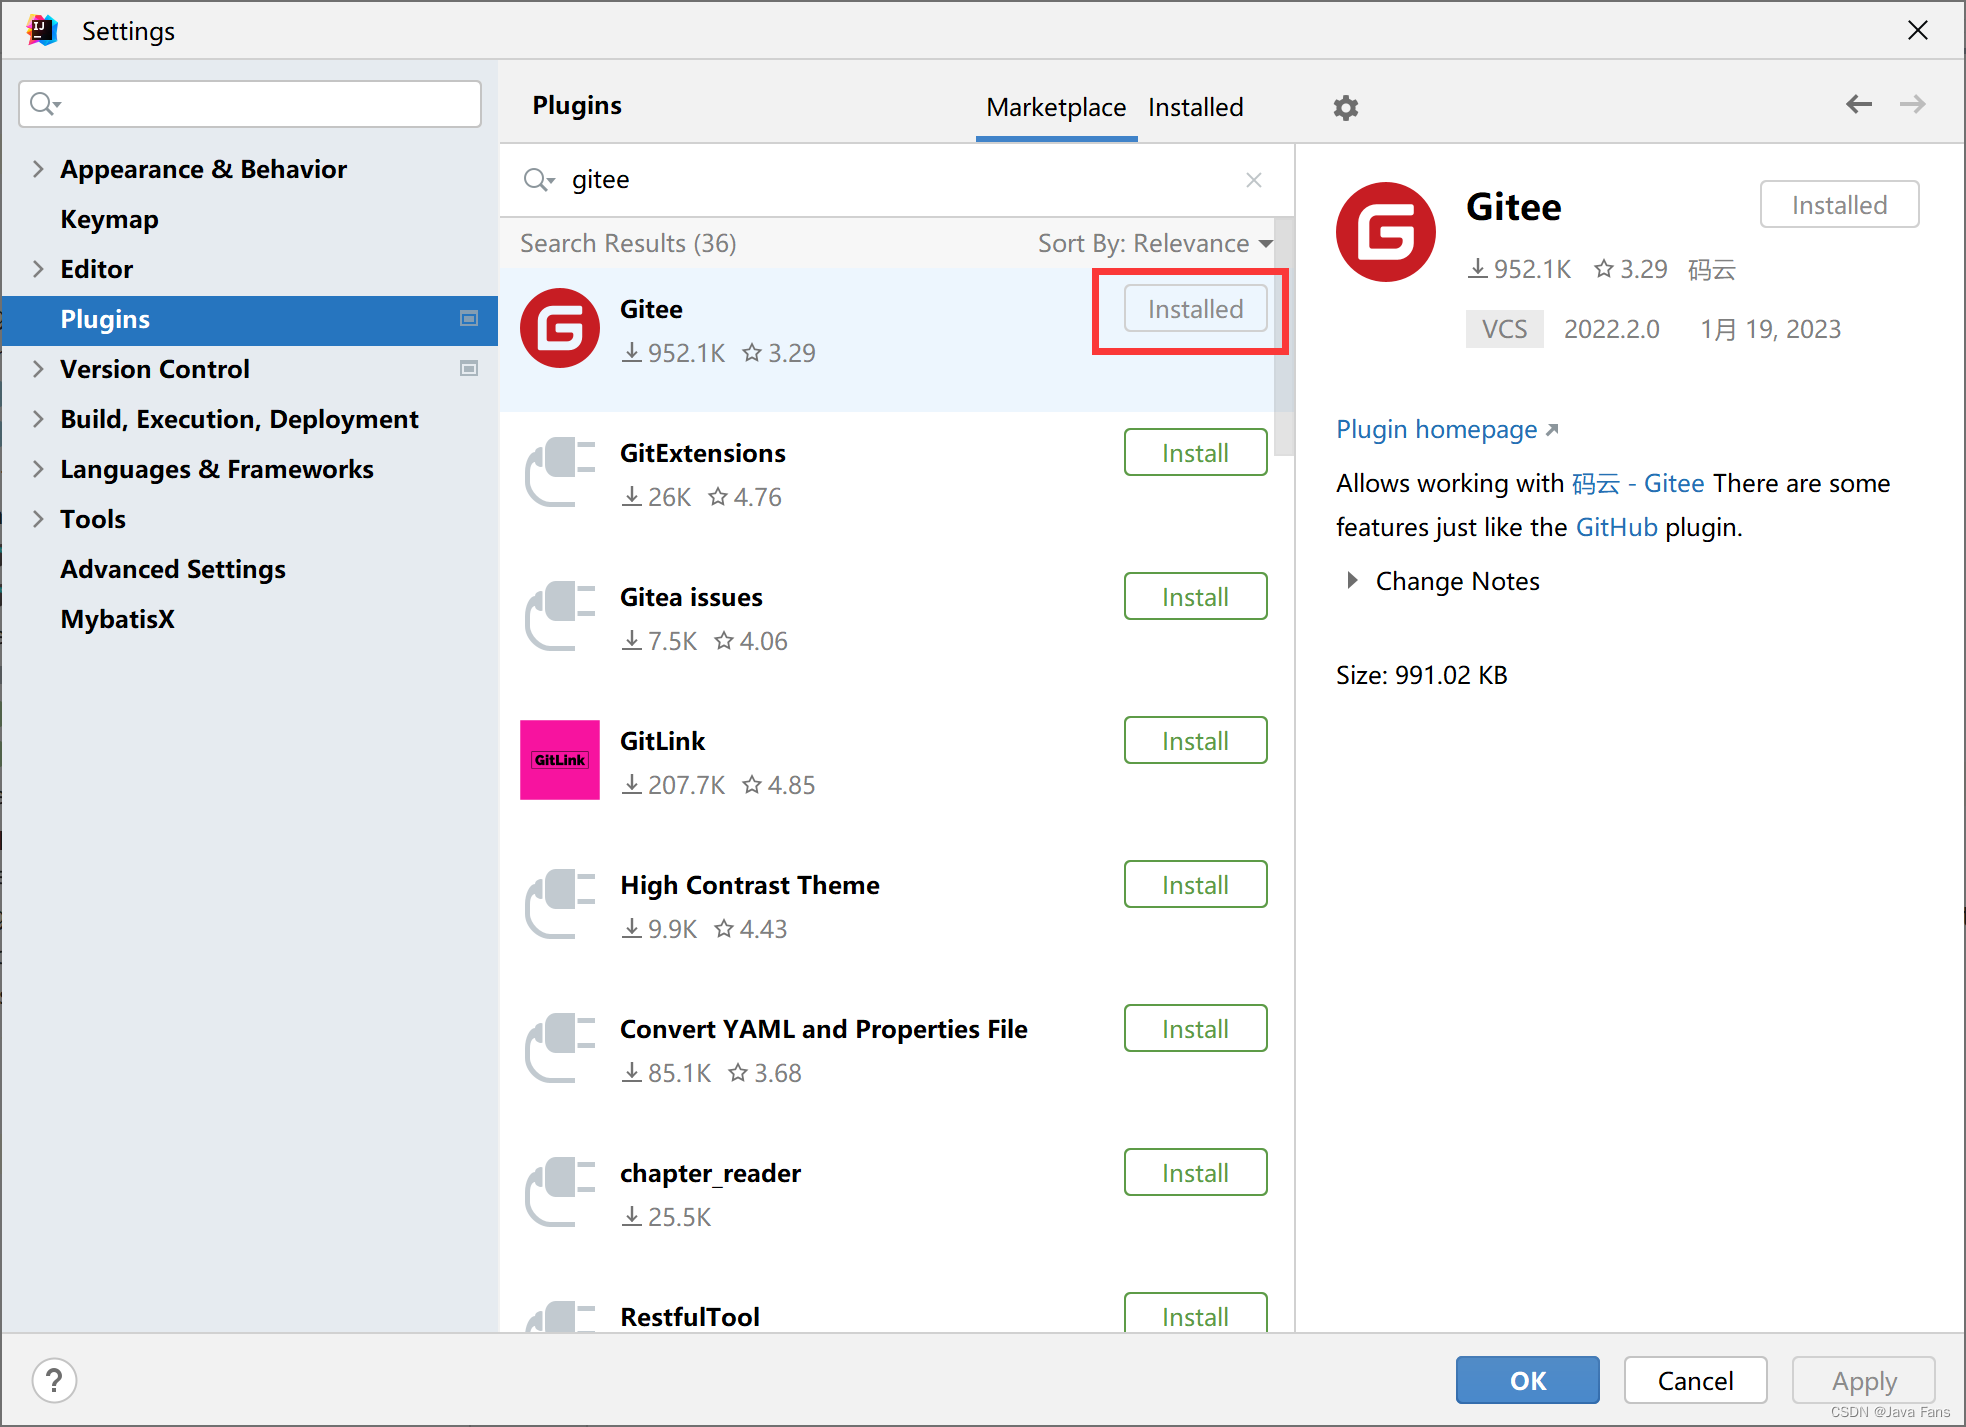Clear the gitee search text

pyautogui.click(x=1254, y=180)
